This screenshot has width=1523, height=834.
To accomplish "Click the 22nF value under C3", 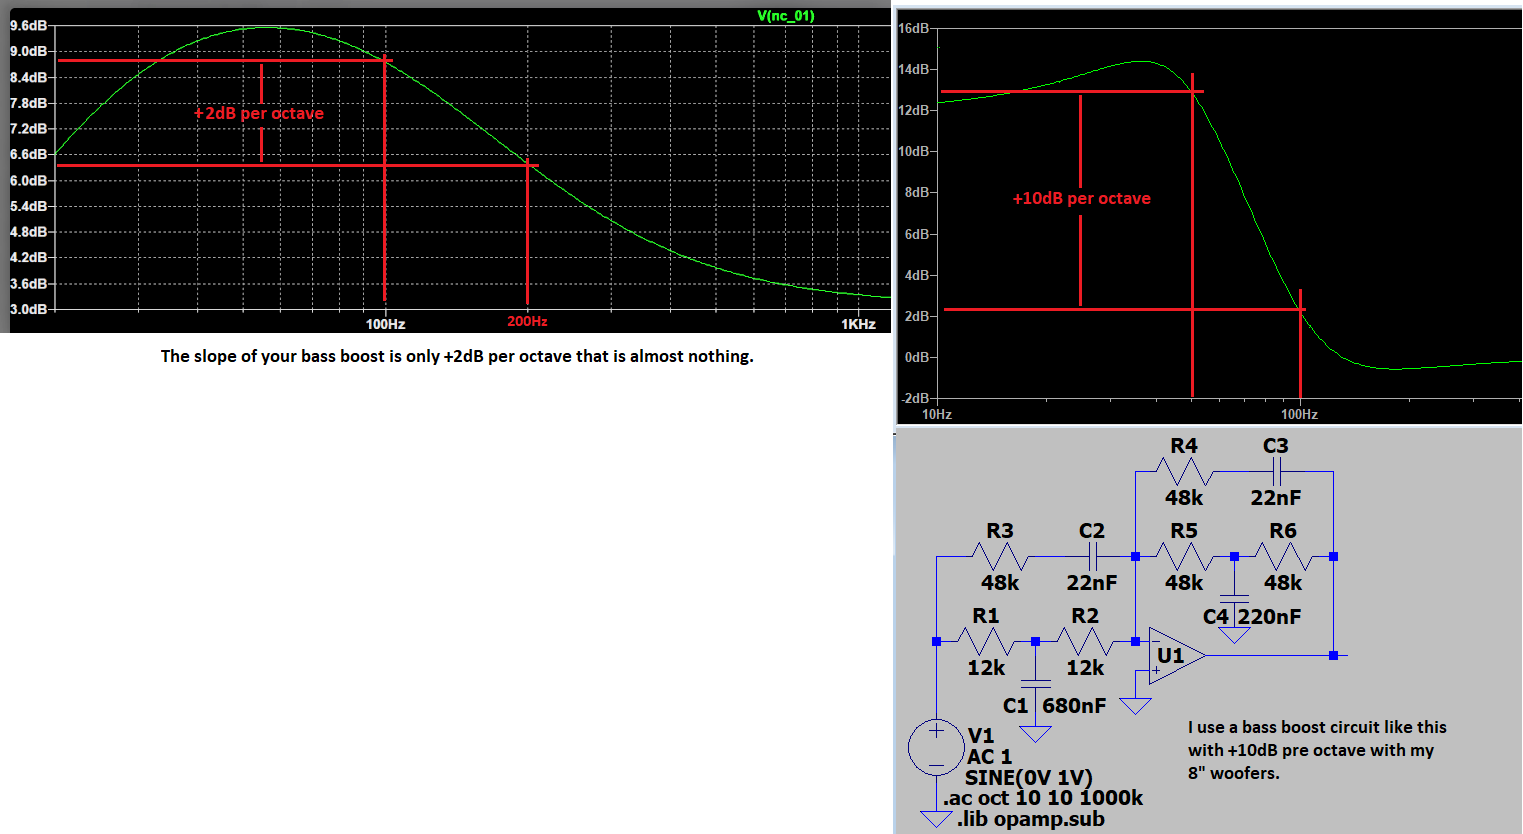I will [x=1276, y=497].
